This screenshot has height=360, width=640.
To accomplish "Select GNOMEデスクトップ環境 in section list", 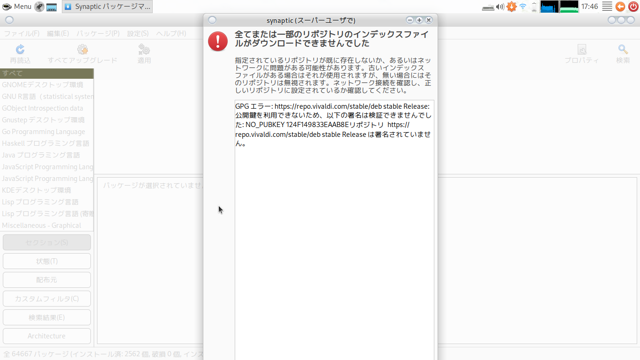I will (x=47, y=85).
